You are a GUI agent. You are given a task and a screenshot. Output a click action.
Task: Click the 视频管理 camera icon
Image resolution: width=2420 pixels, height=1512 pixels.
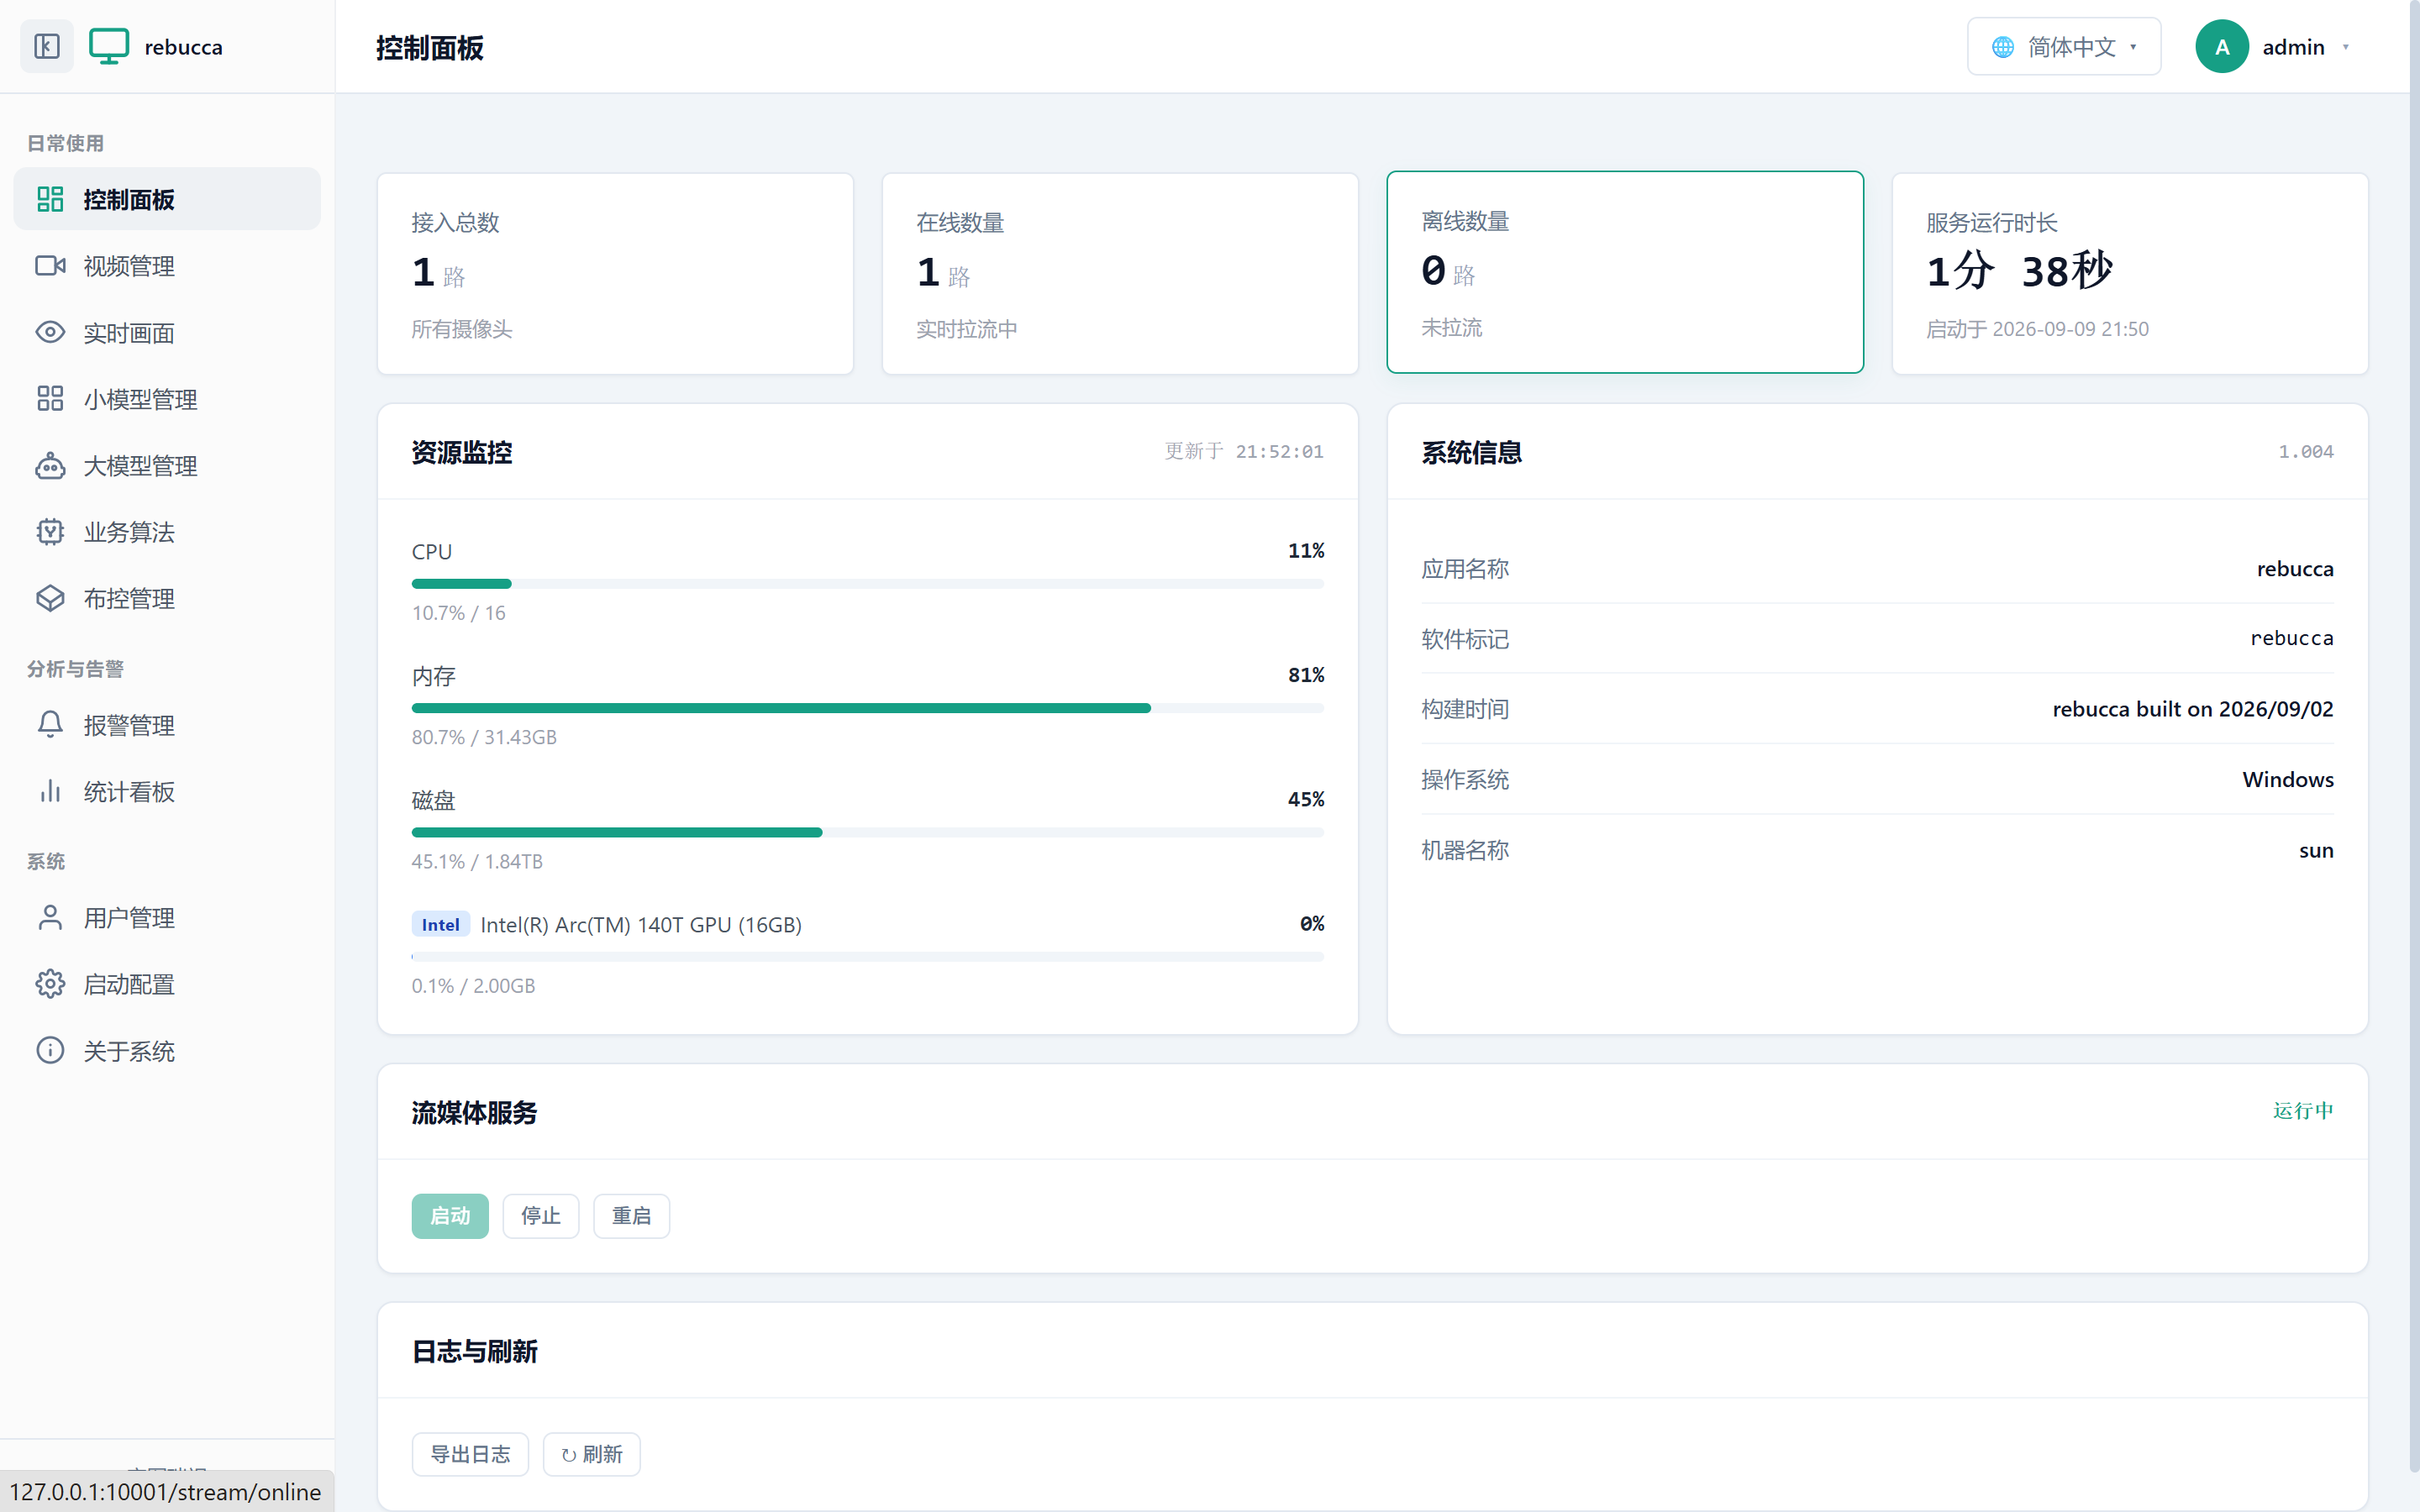(50, 266)
